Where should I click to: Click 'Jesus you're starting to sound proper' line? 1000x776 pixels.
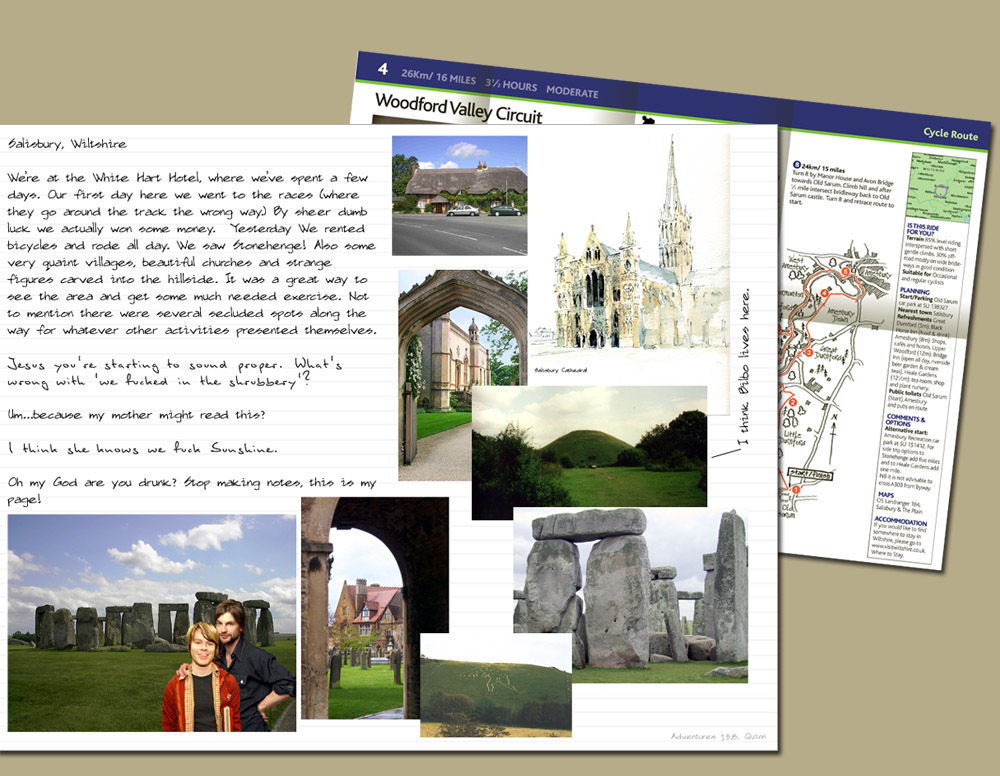point(175,365)
